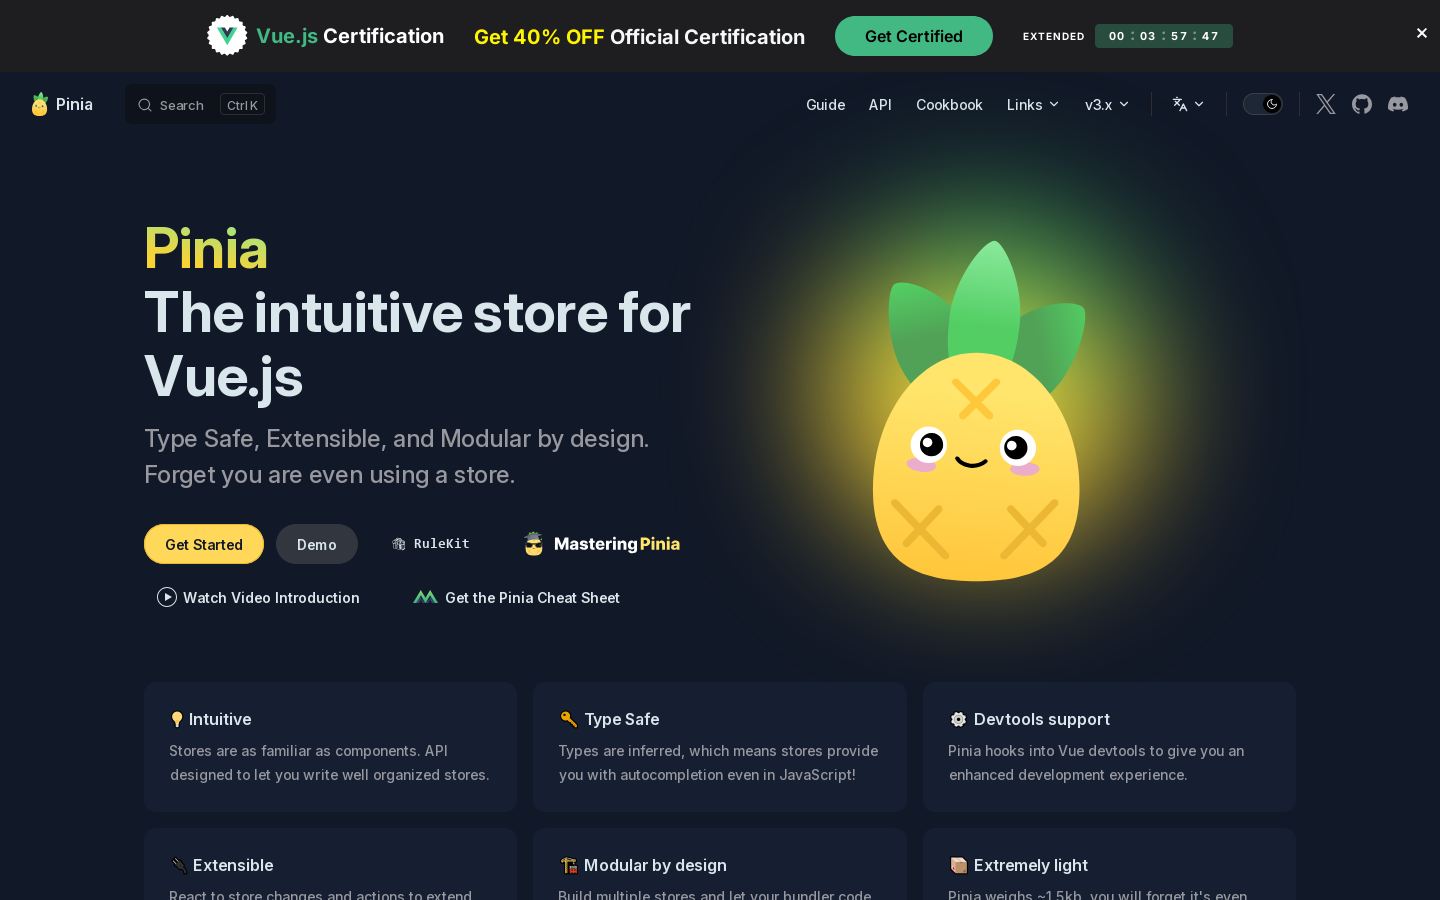Click the Intuitive feature card lightbulb icon
The image size is (1440, 900).
coord(177,719)
